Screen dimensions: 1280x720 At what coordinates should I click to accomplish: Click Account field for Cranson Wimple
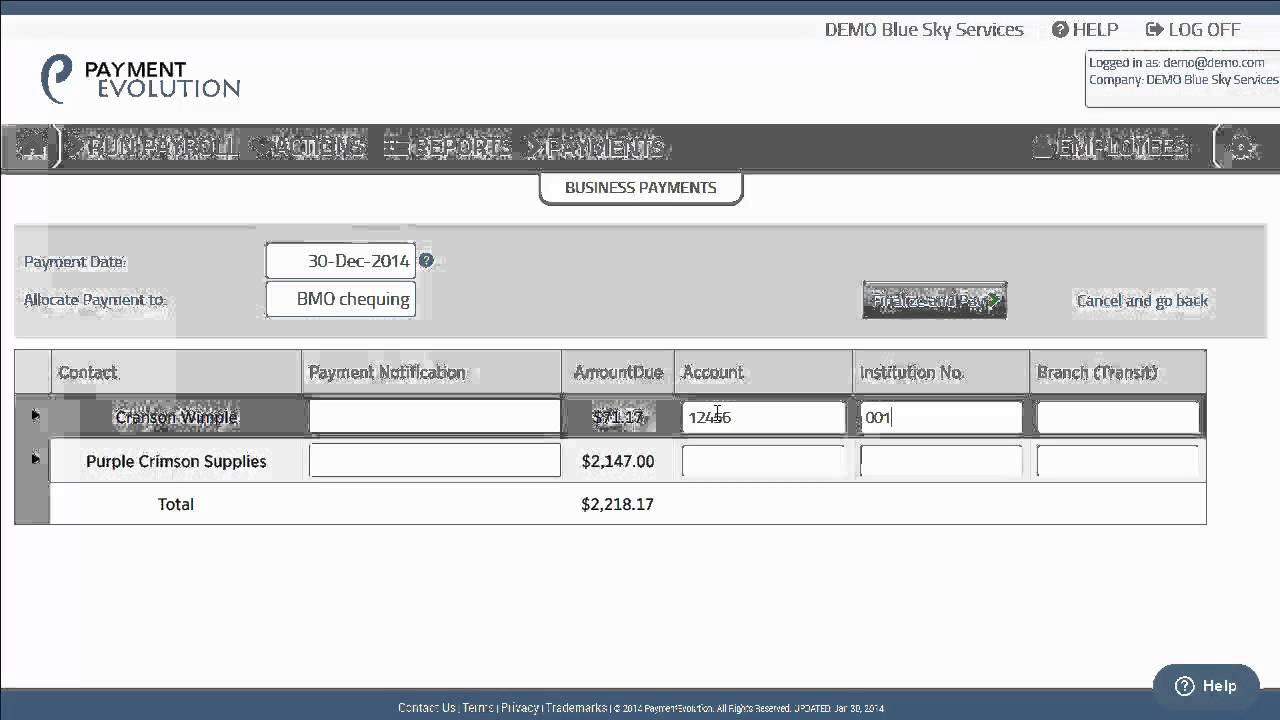pyautogui.click(x=764, y=417)
